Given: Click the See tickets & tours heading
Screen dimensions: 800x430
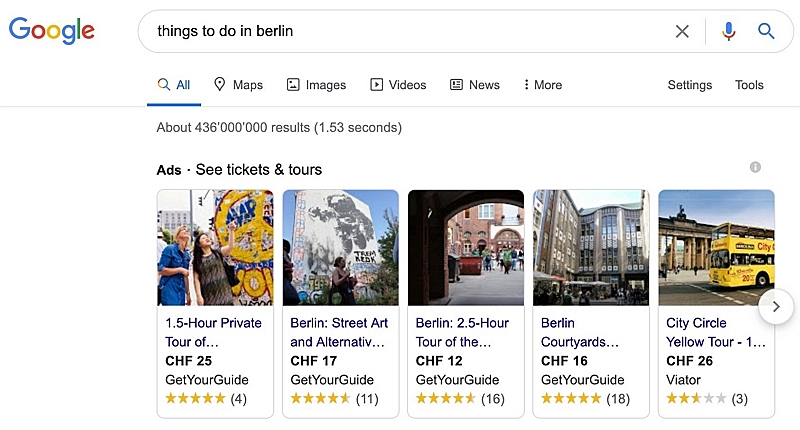Looking at the screenshot, I should [x=259, y=169].
